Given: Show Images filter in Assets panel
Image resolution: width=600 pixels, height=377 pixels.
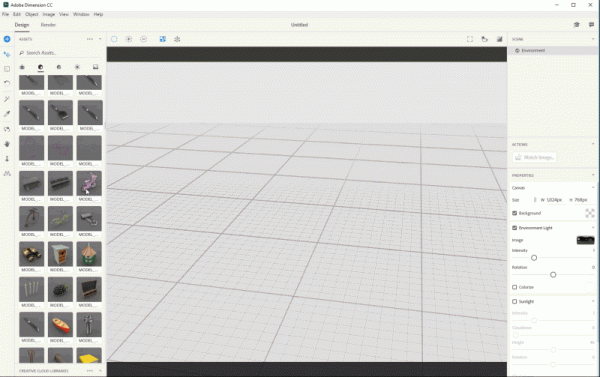Looking at the screenshot, I should point(96,67).
